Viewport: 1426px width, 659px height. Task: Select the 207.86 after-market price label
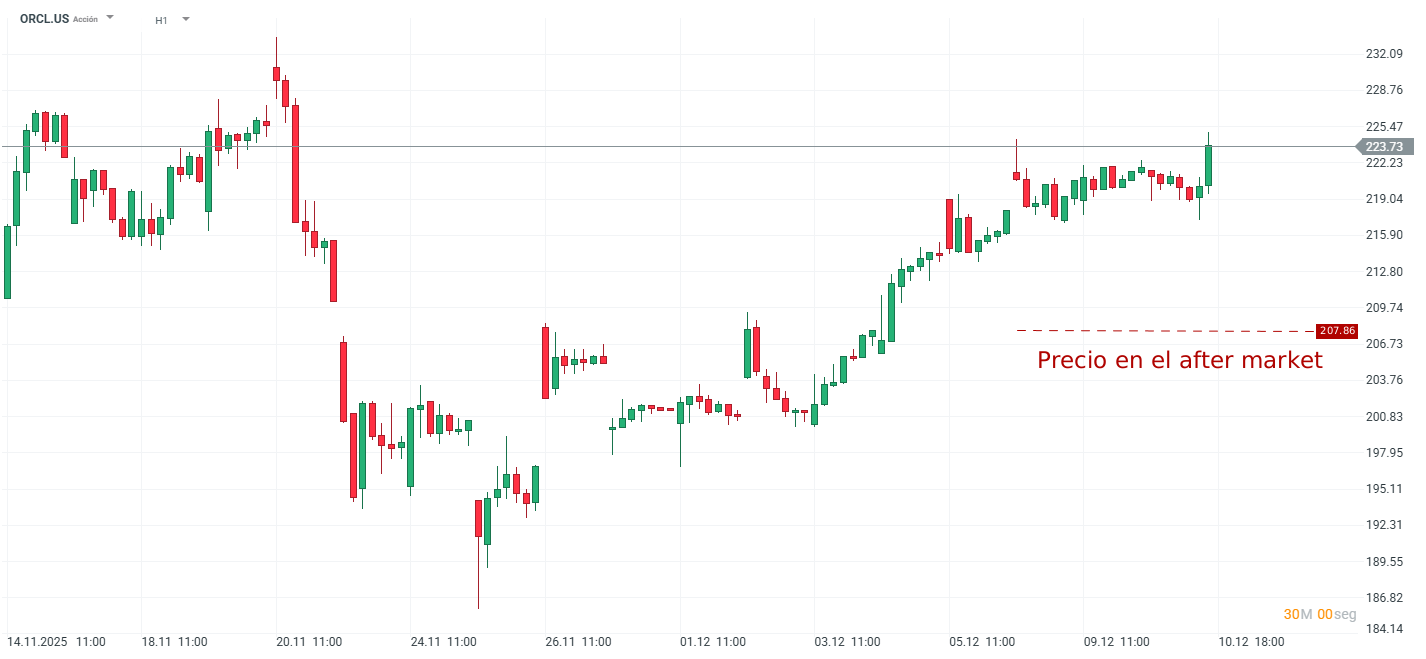click(x=1337, y=329)
